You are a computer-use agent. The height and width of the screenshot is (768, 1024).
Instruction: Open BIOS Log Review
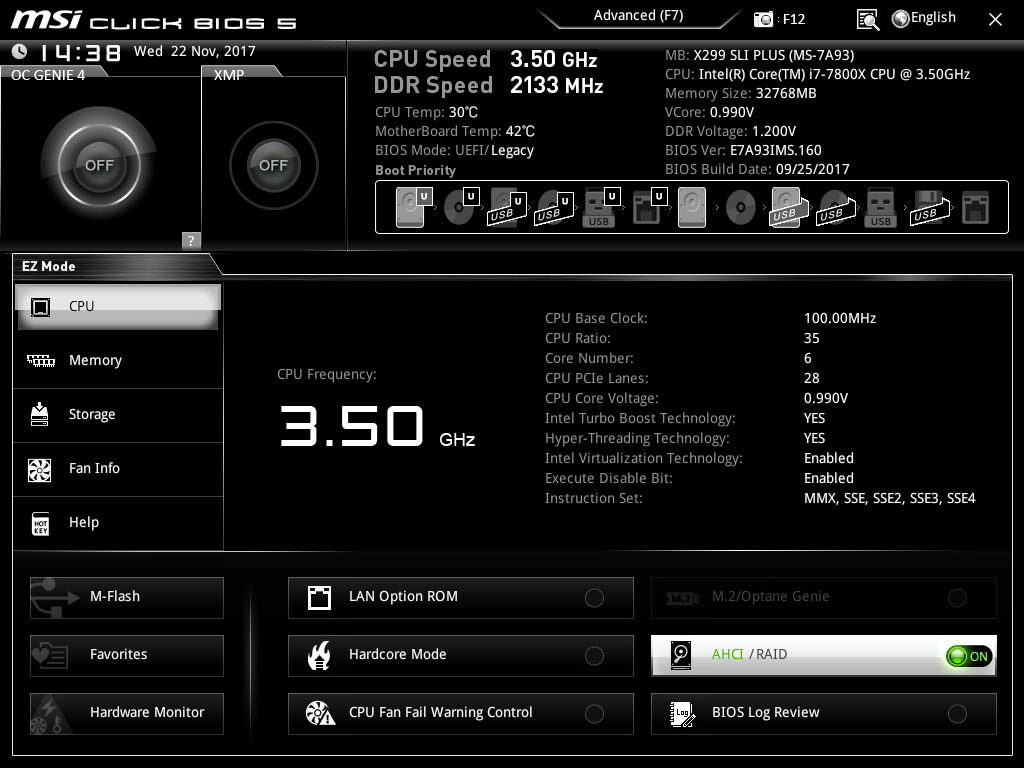click(824, 714)
